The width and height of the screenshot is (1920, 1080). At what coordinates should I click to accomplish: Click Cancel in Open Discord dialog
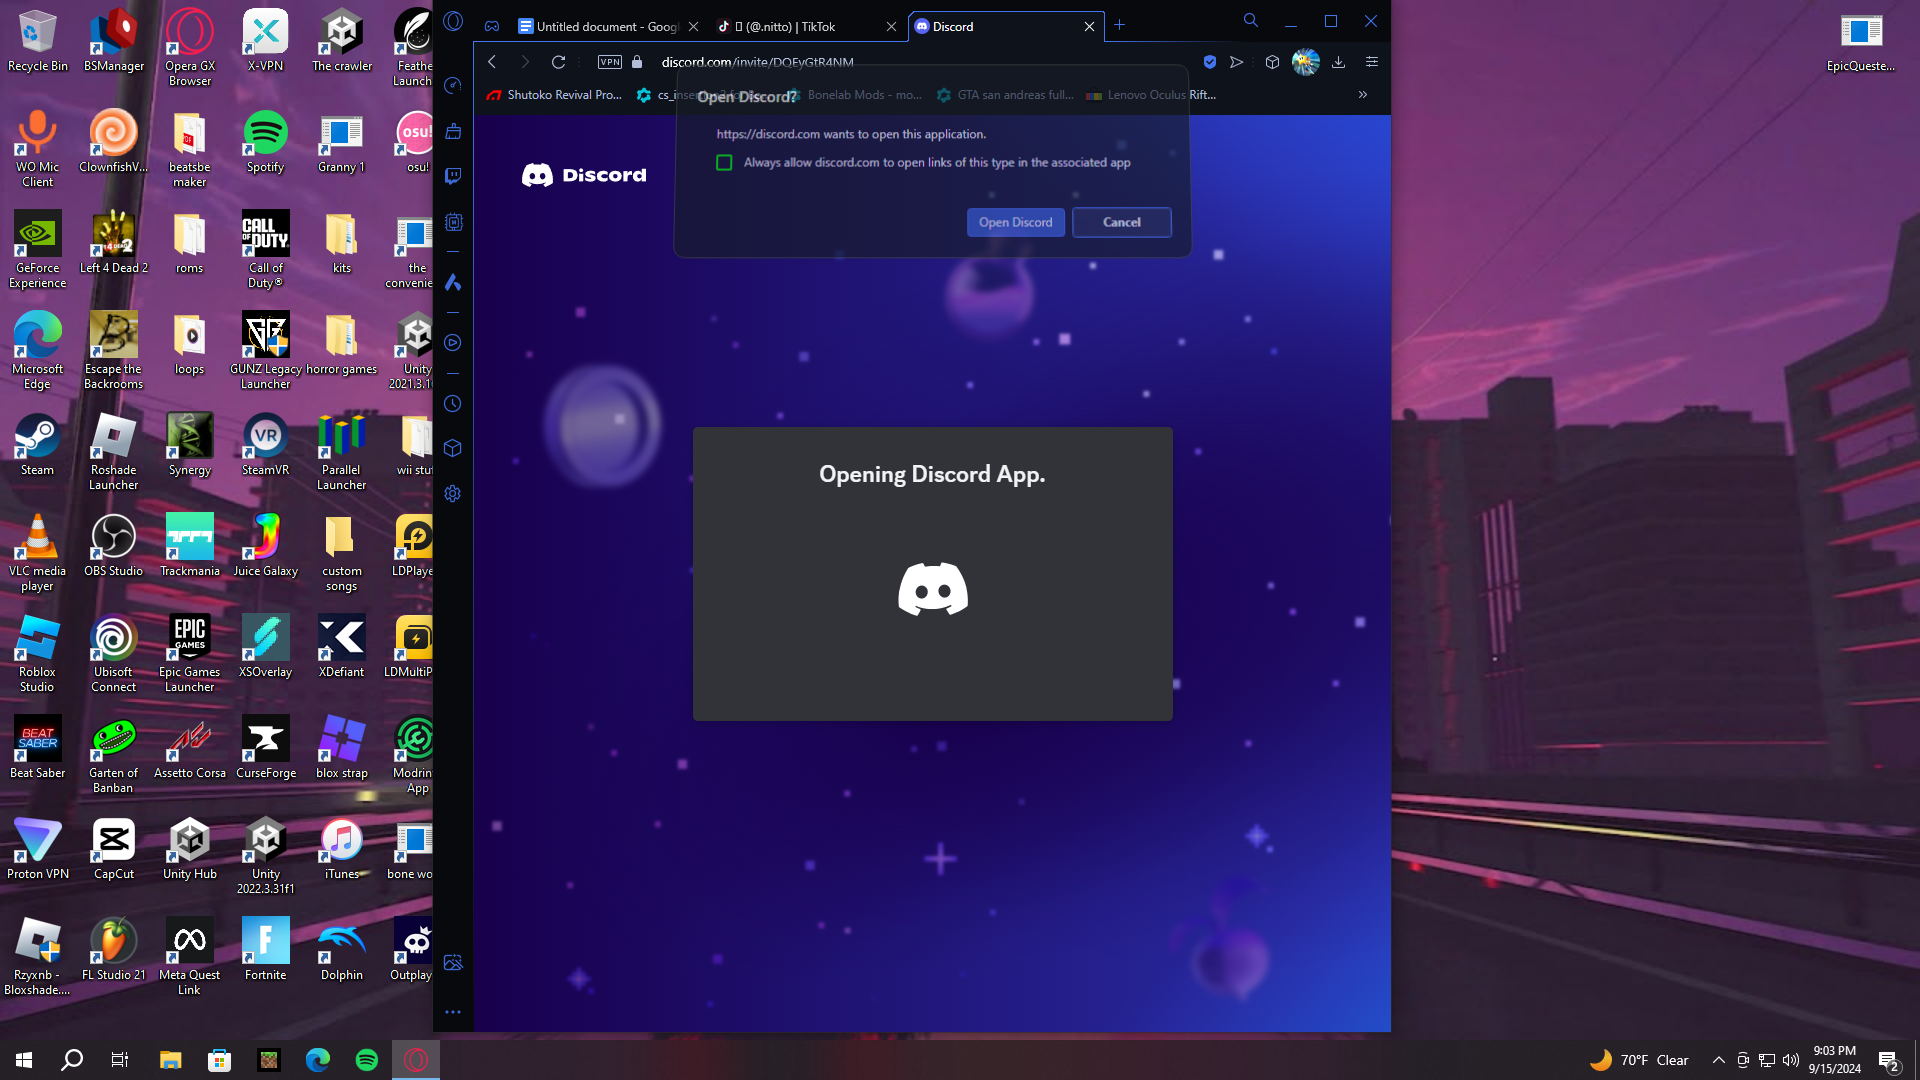point(1121,222)
